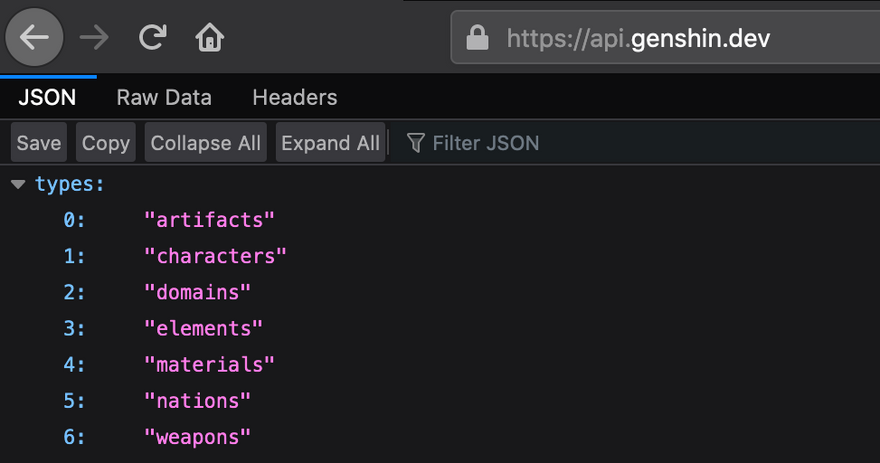Select the "artifacts" value row

point(209,220)
